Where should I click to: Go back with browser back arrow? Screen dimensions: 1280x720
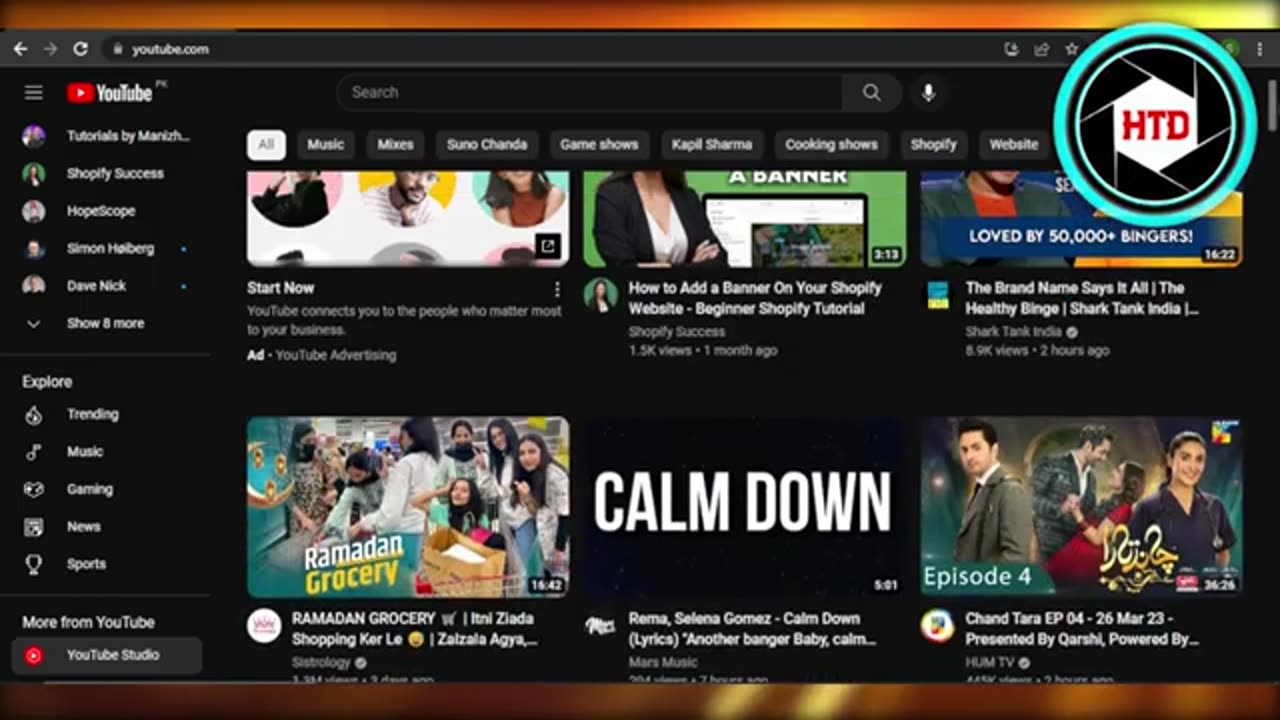[x=20, y=48]
